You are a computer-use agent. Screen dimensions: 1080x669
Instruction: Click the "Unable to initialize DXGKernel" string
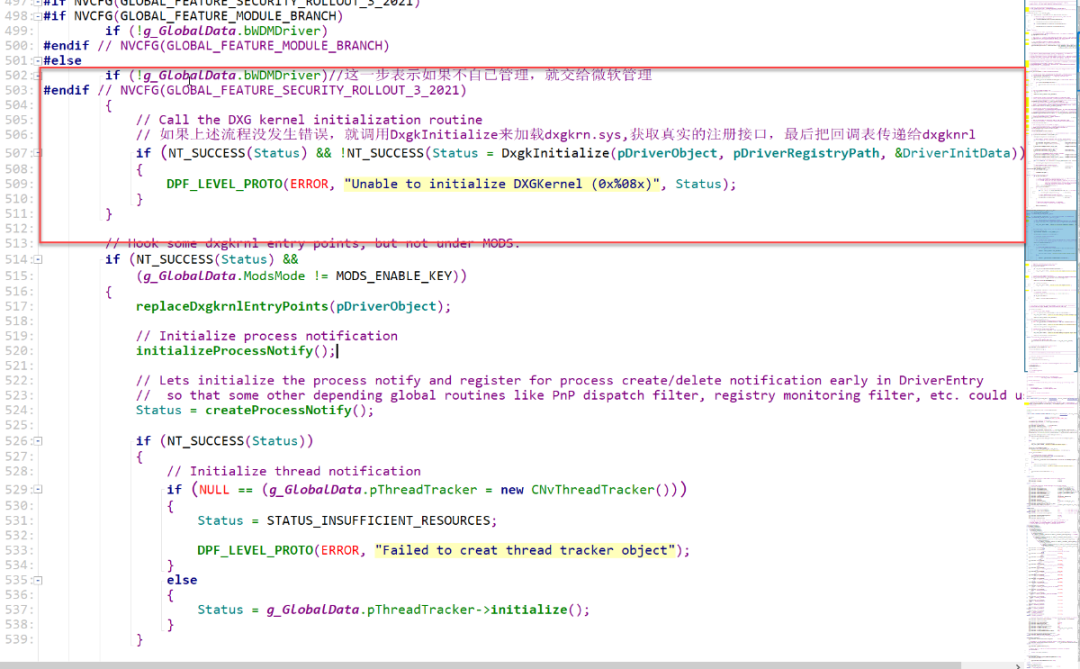[502, 184]
